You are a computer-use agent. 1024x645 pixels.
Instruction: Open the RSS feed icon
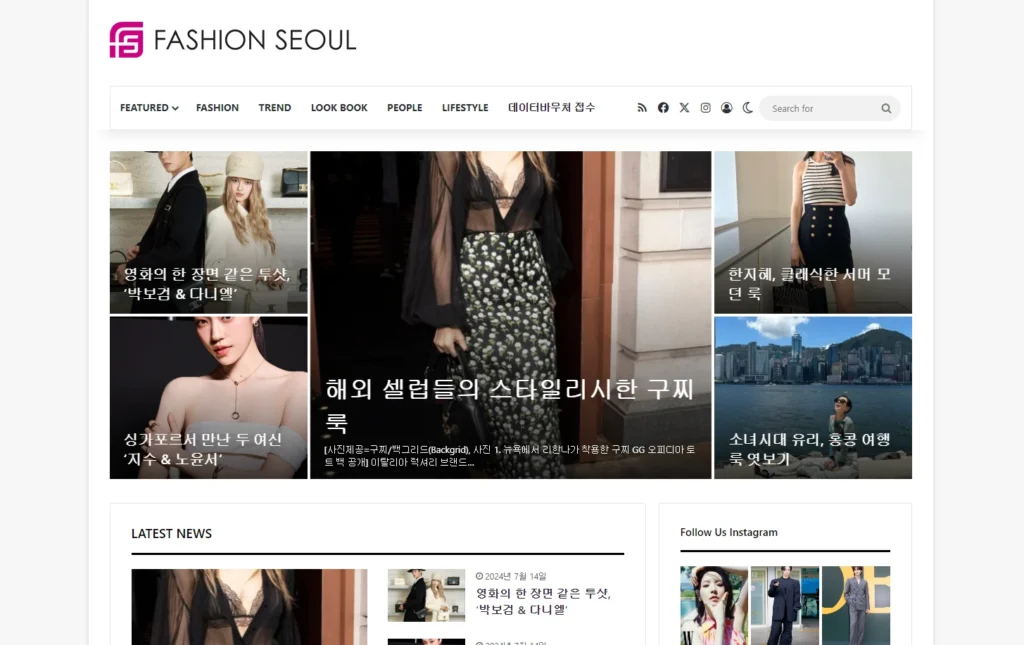pos(642,108)
